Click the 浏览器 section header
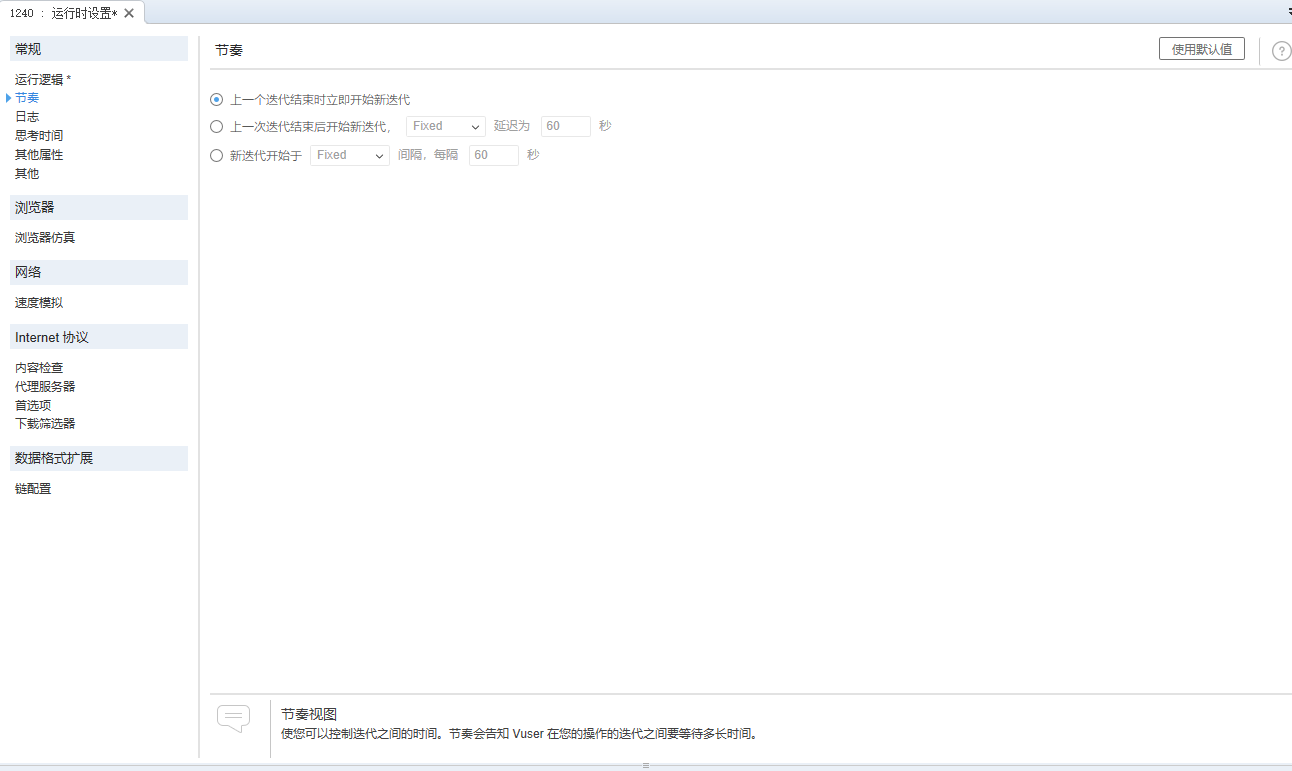Viewport: 1292px width, 771px height. point(99,208)
